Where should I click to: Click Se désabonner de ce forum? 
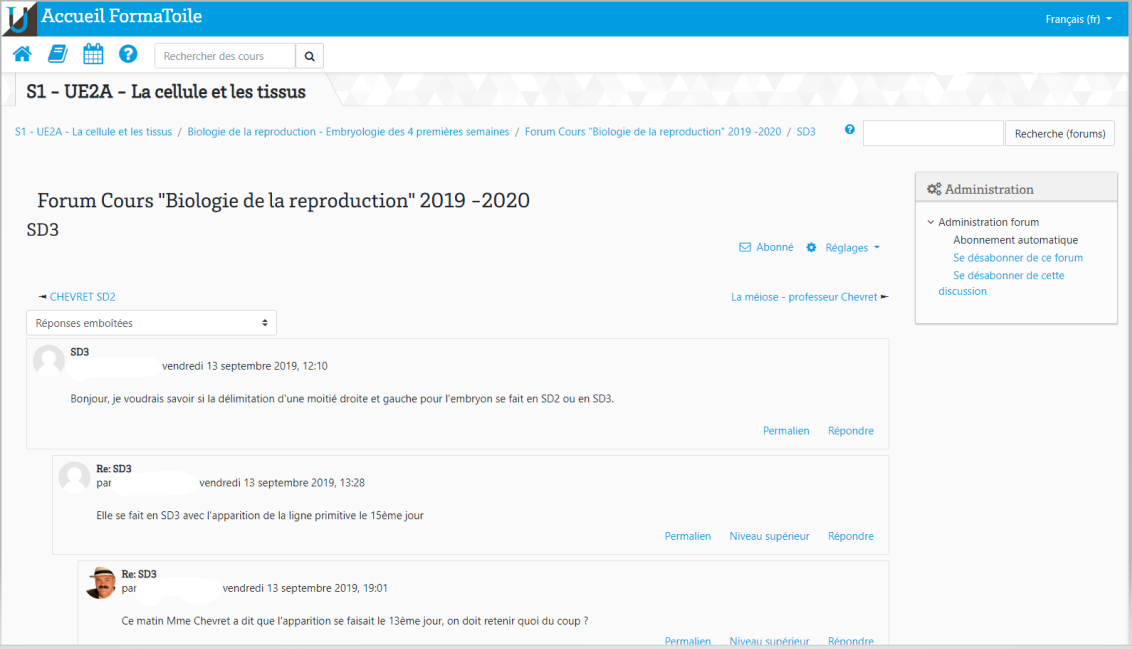pyautogui.click(x=1017, y=258)
